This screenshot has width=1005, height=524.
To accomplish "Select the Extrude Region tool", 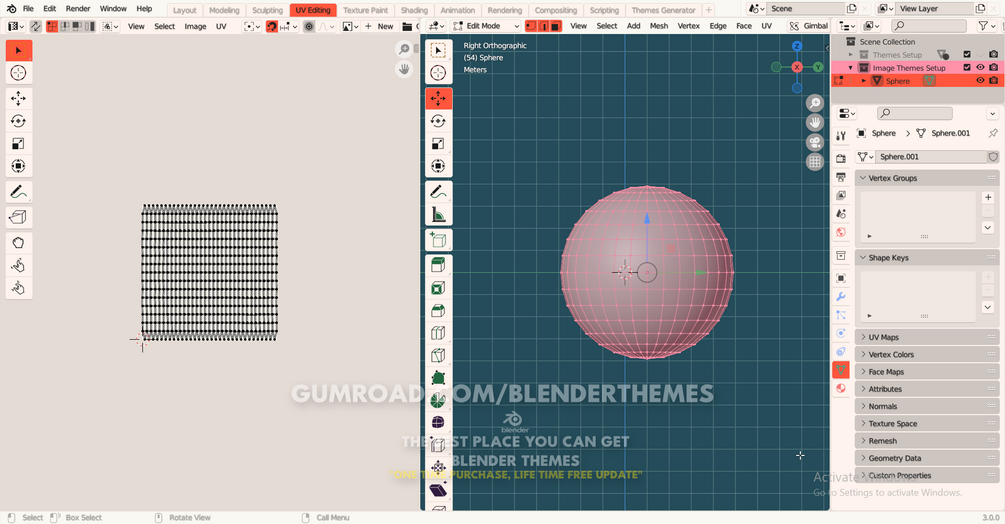I will (438, 265).
